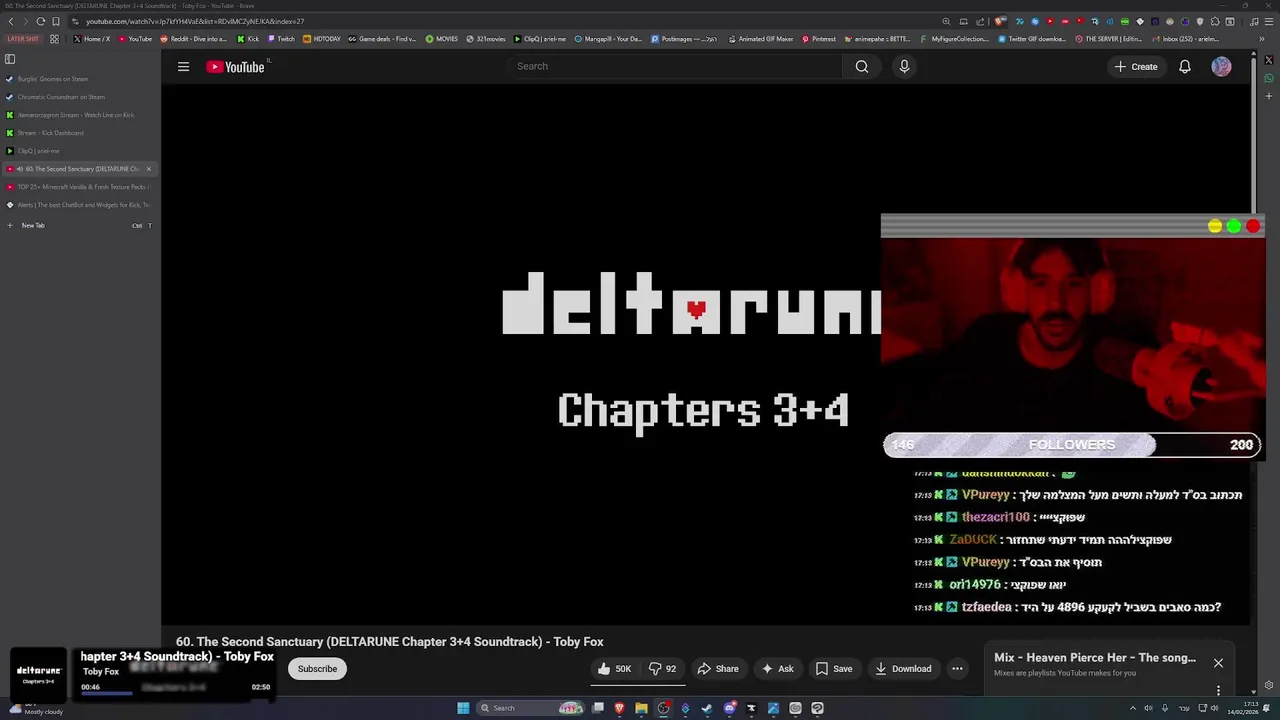Subscribe to the Toby Fox channel
The height and width of the screenshot is (720, 1280).
click(317, 669)
